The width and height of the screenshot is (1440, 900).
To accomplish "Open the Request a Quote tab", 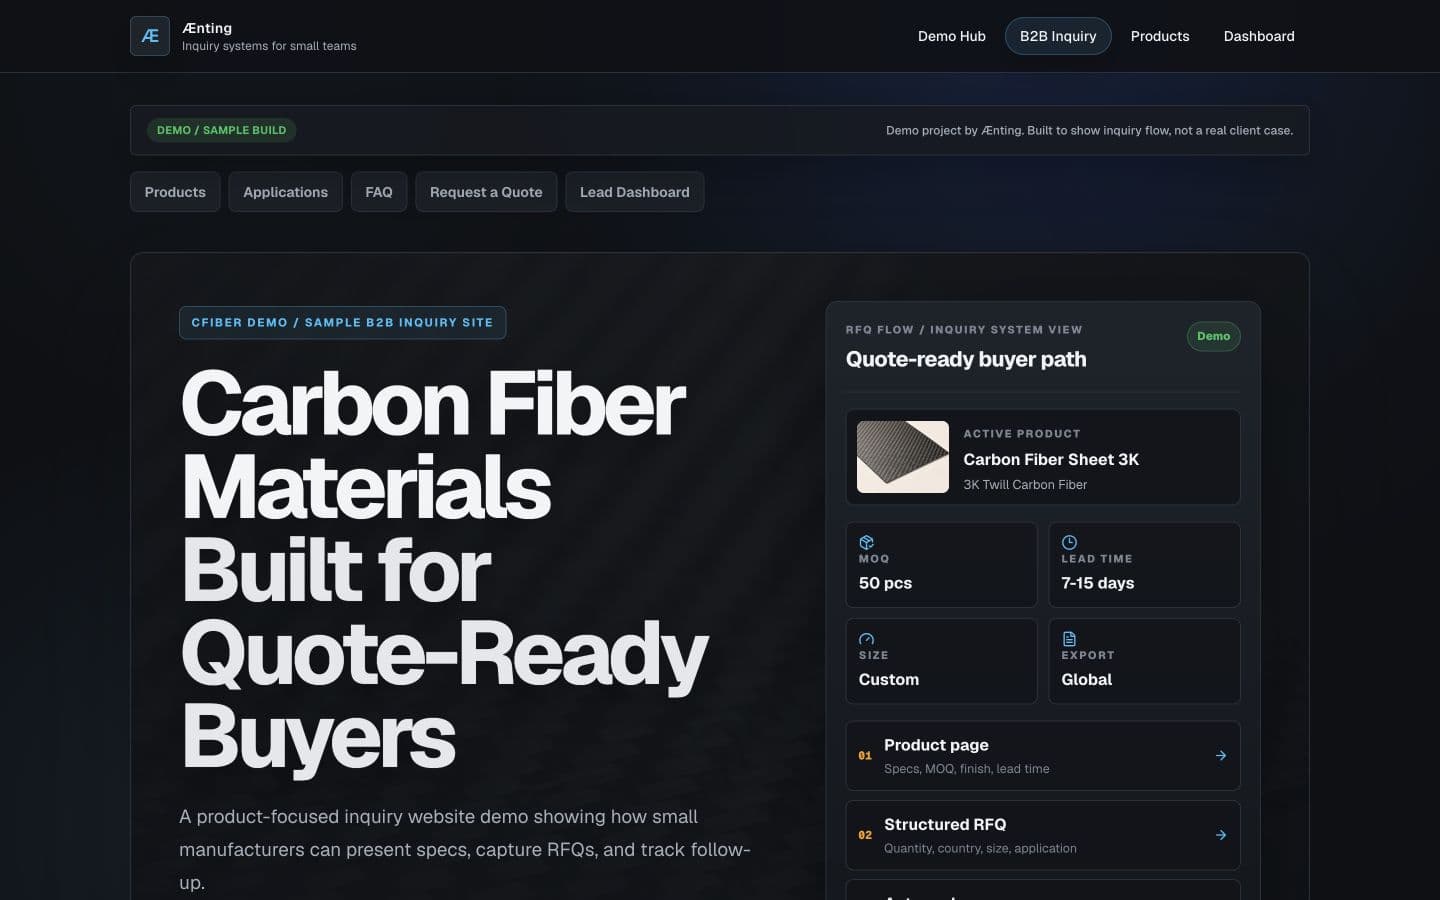I will pyautogui.click(x=486, y=192).
